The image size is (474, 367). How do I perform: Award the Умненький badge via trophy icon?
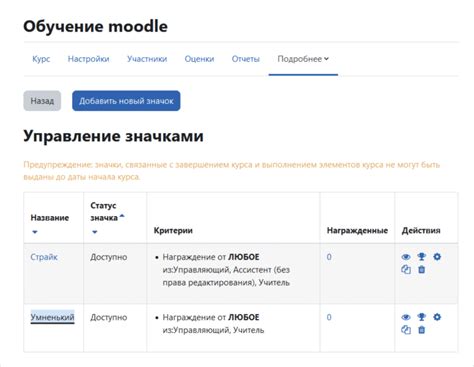421,317
